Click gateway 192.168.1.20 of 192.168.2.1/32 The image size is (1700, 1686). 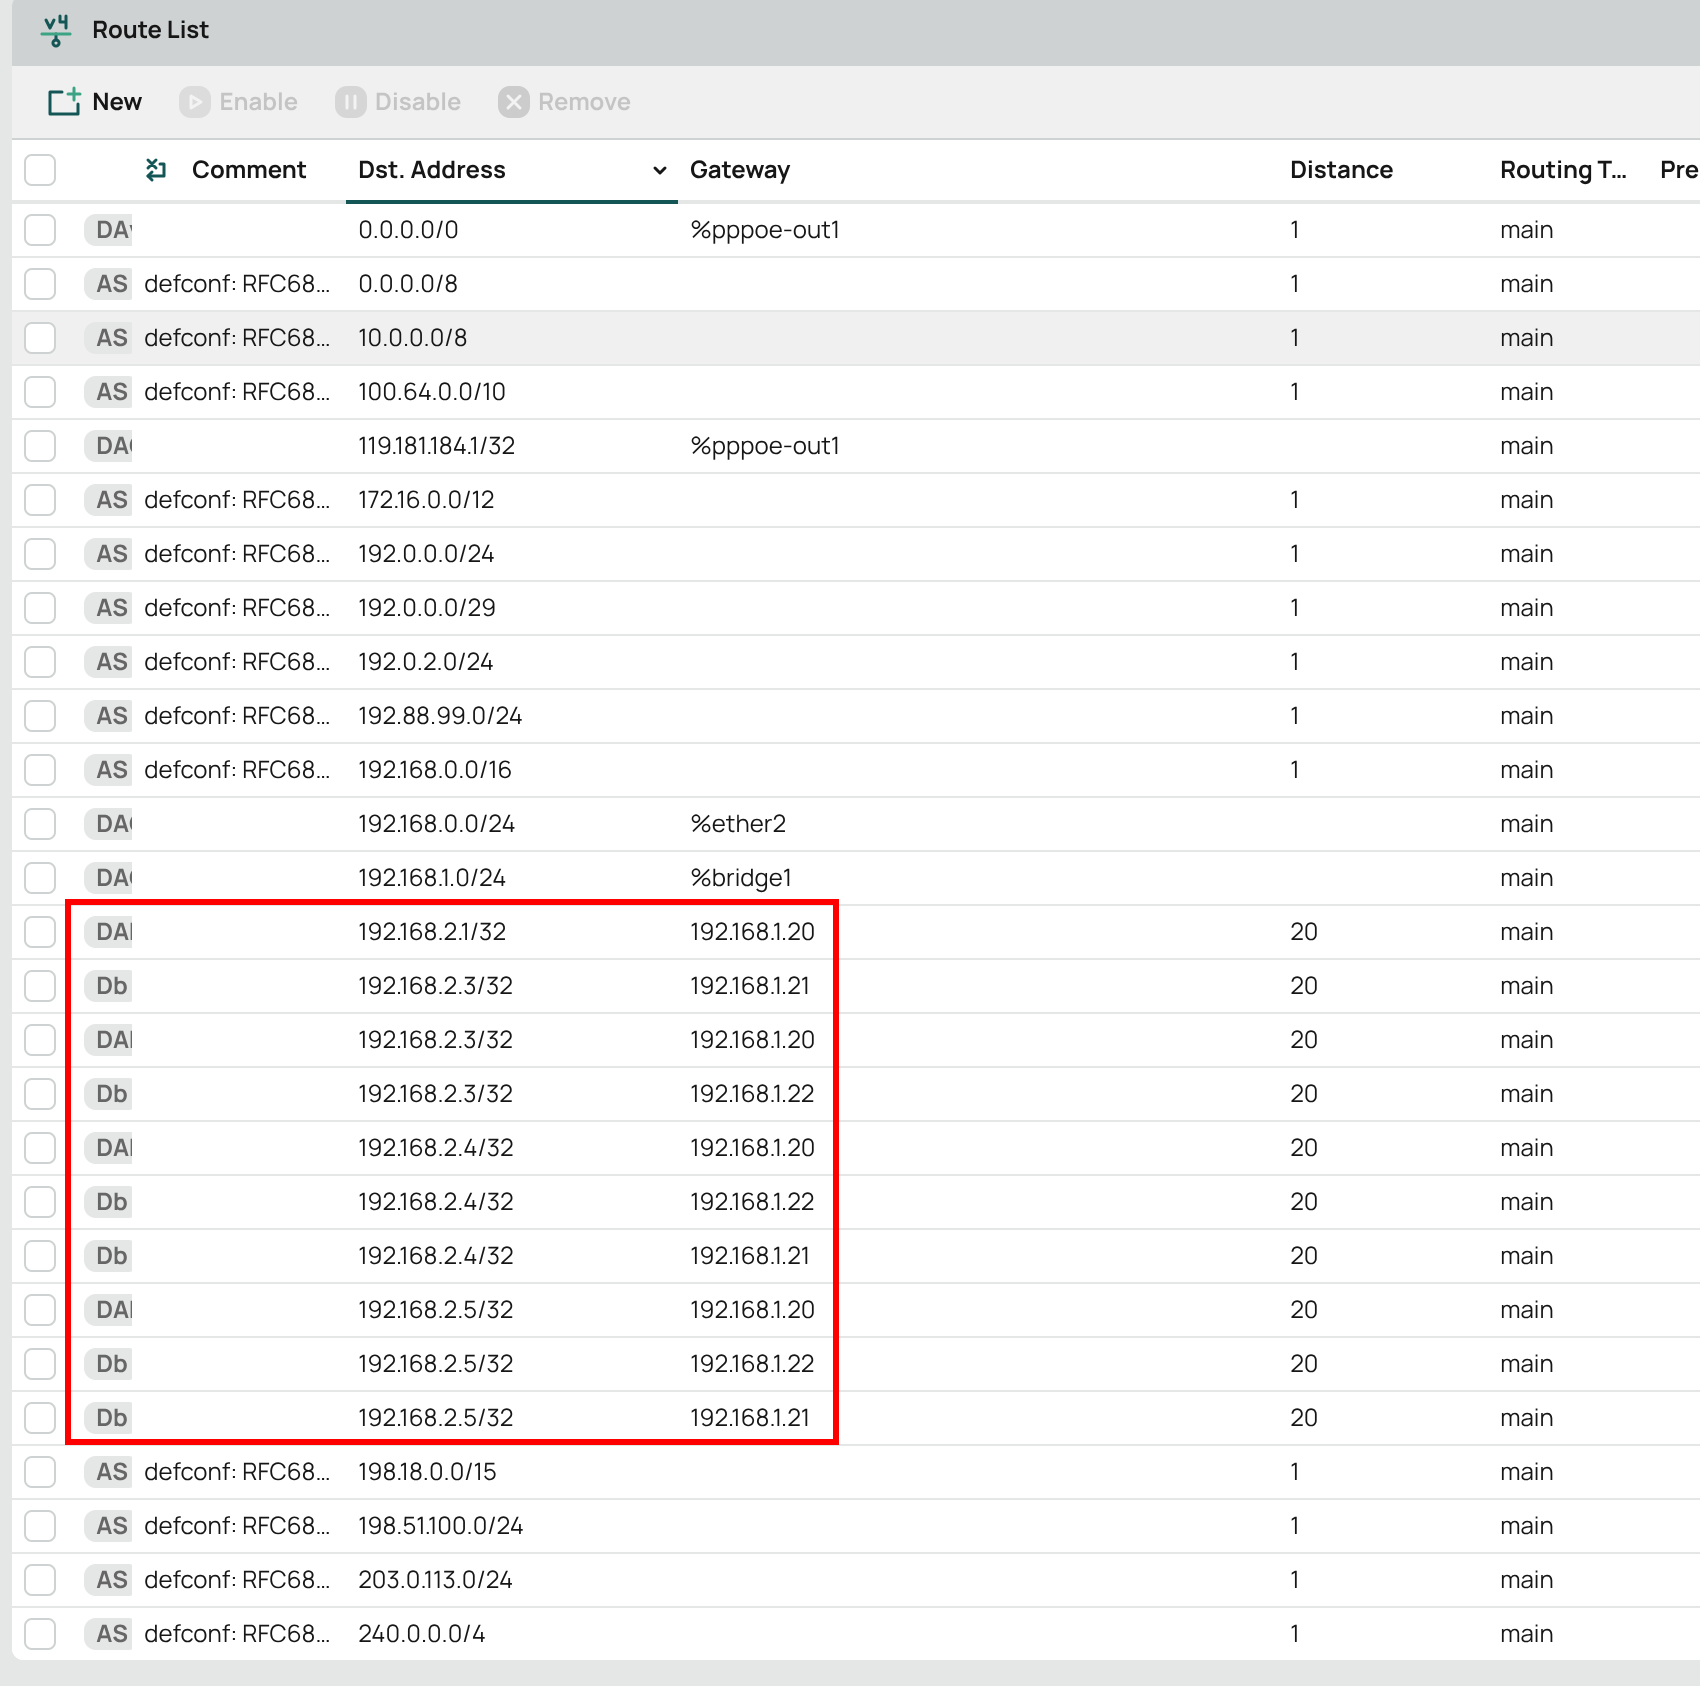coord(752,932)
